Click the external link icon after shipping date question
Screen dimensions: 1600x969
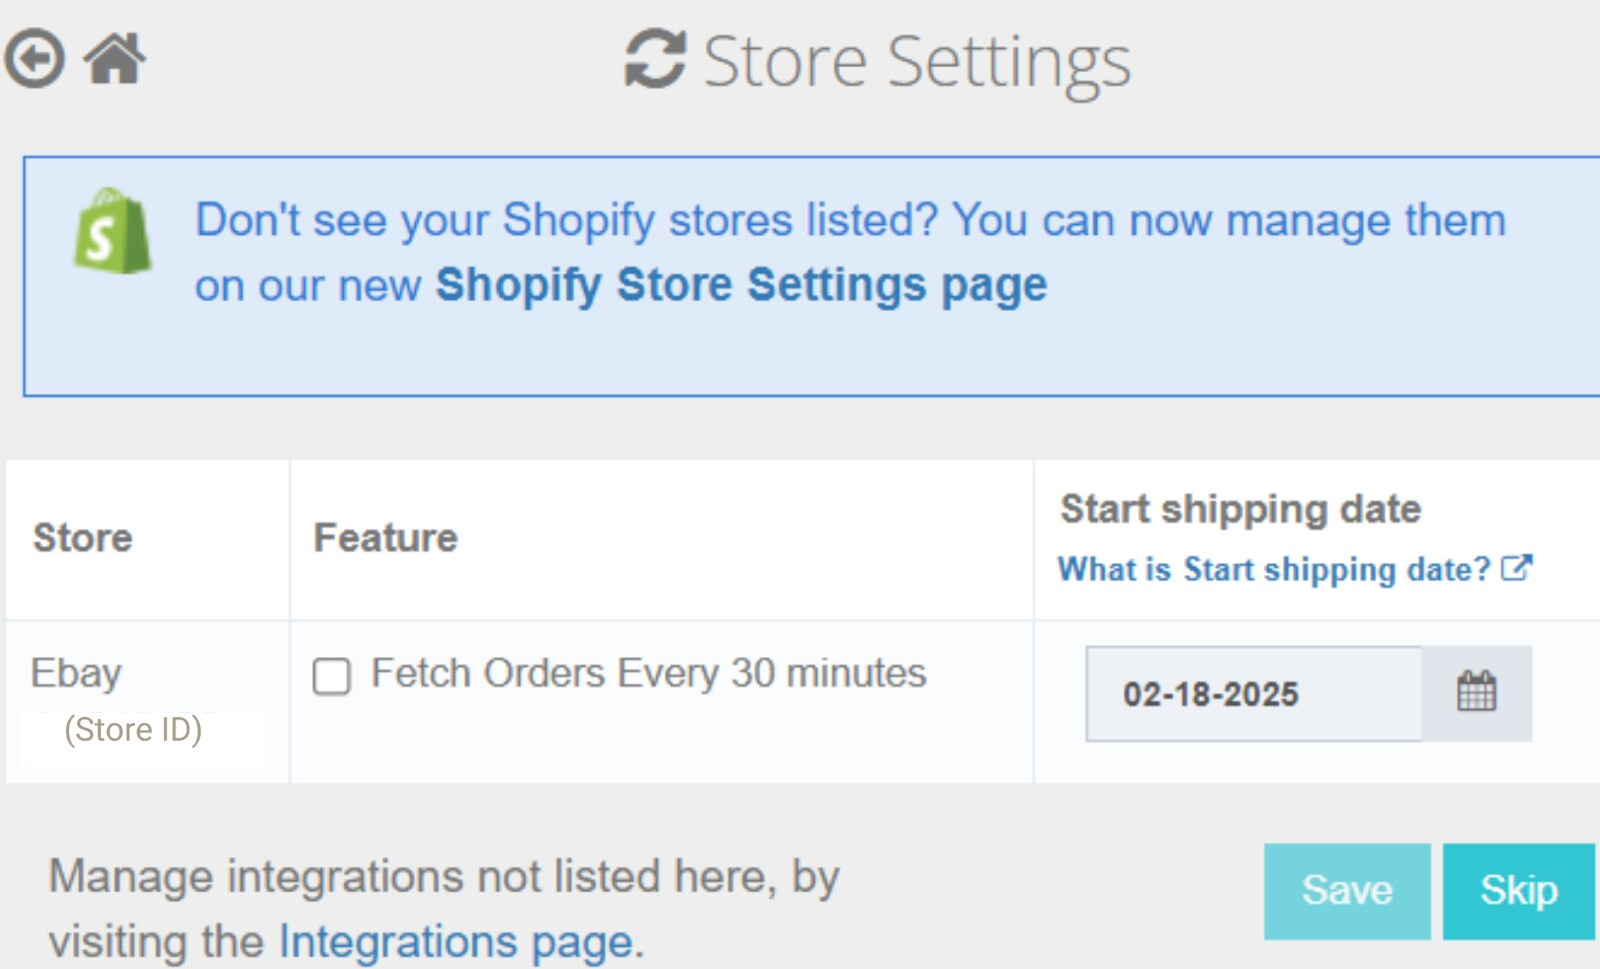point(1519,568)
